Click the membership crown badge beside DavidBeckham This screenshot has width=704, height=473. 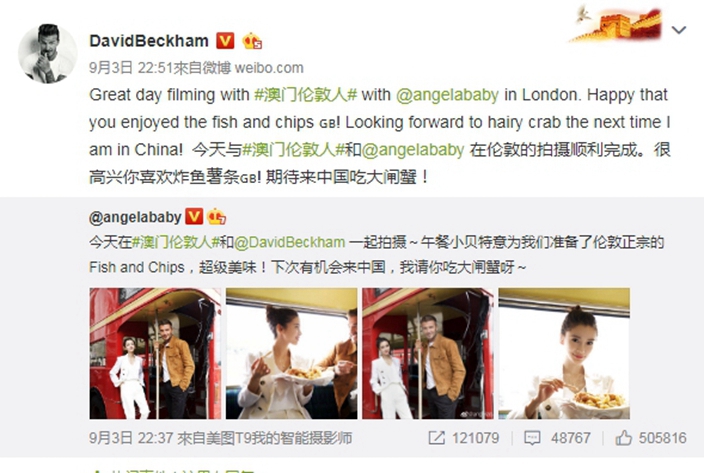[x=252, y=41]
